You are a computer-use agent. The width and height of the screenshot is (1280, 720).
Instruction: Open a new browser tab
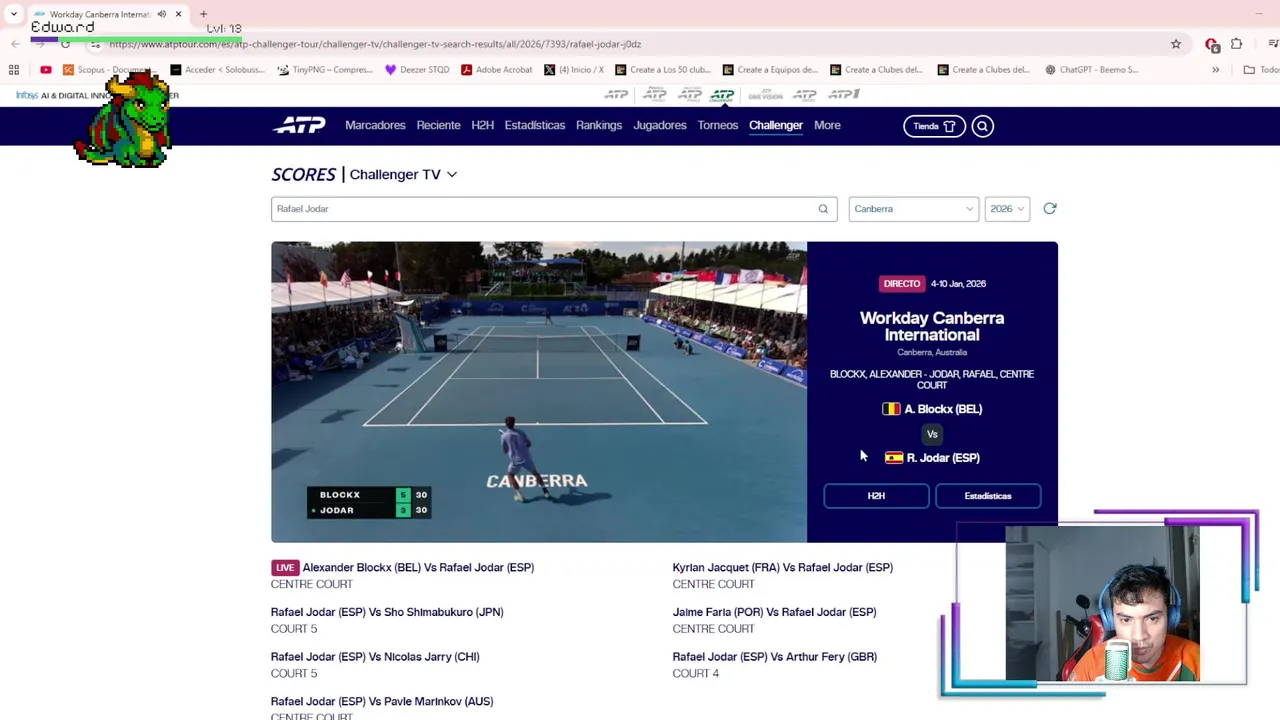[203, 14]
